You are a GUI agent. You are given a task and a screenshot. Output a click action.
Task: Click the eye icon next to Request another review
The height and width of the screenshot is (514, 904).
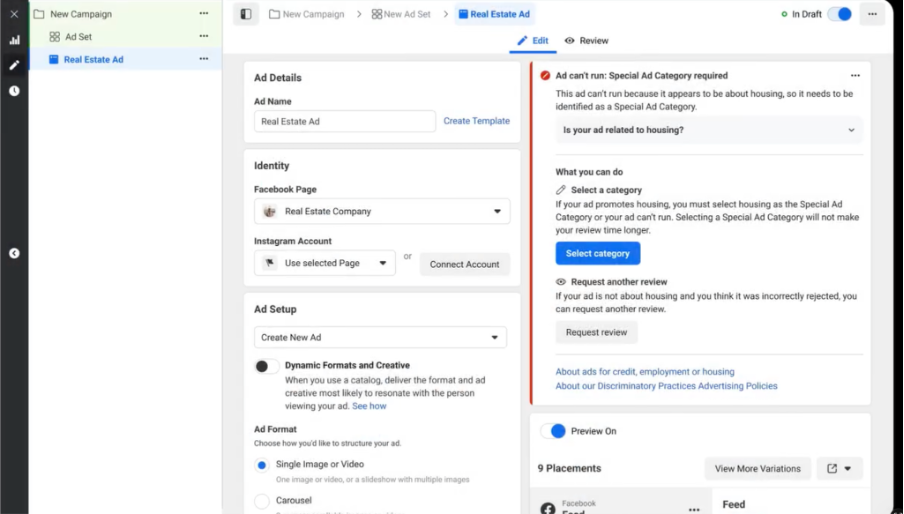point(560,282)
